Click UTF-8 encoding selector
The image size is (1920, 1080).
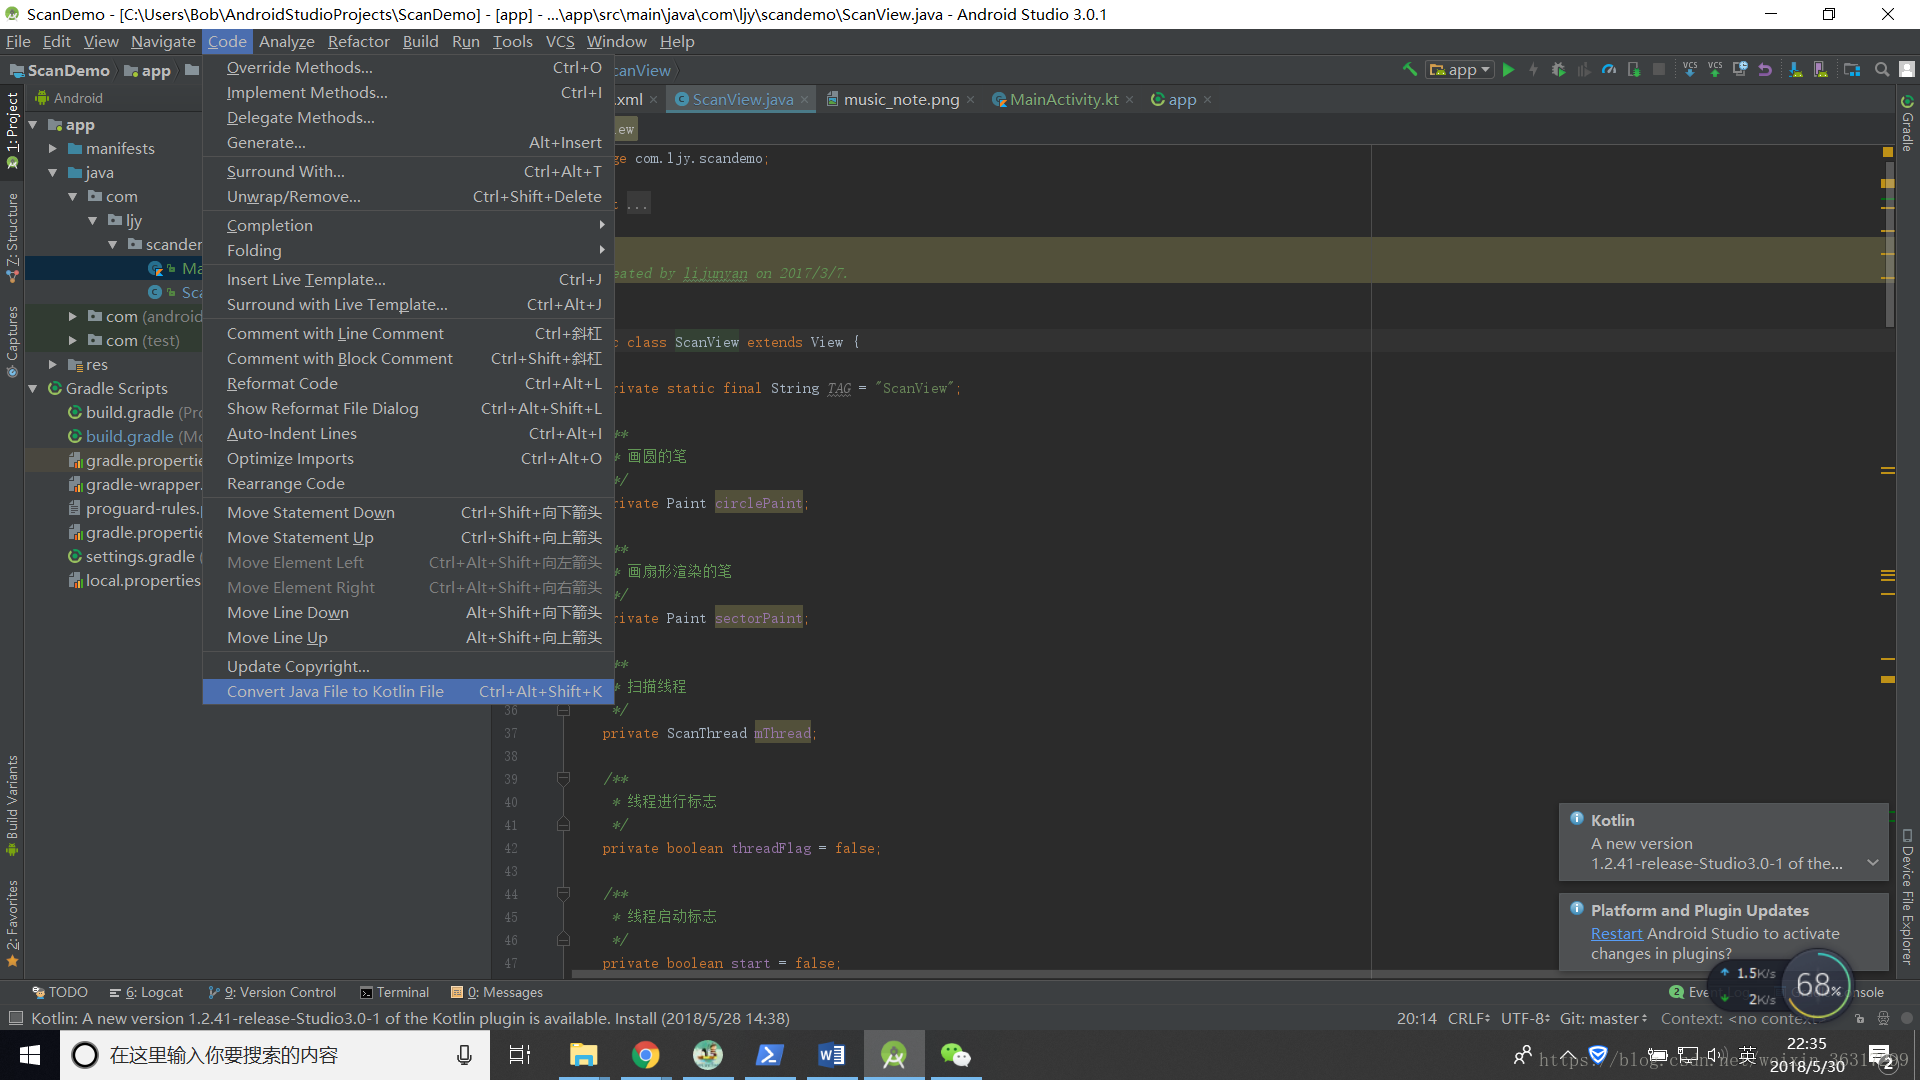pyautogui.click(x=1525, y=1018)
